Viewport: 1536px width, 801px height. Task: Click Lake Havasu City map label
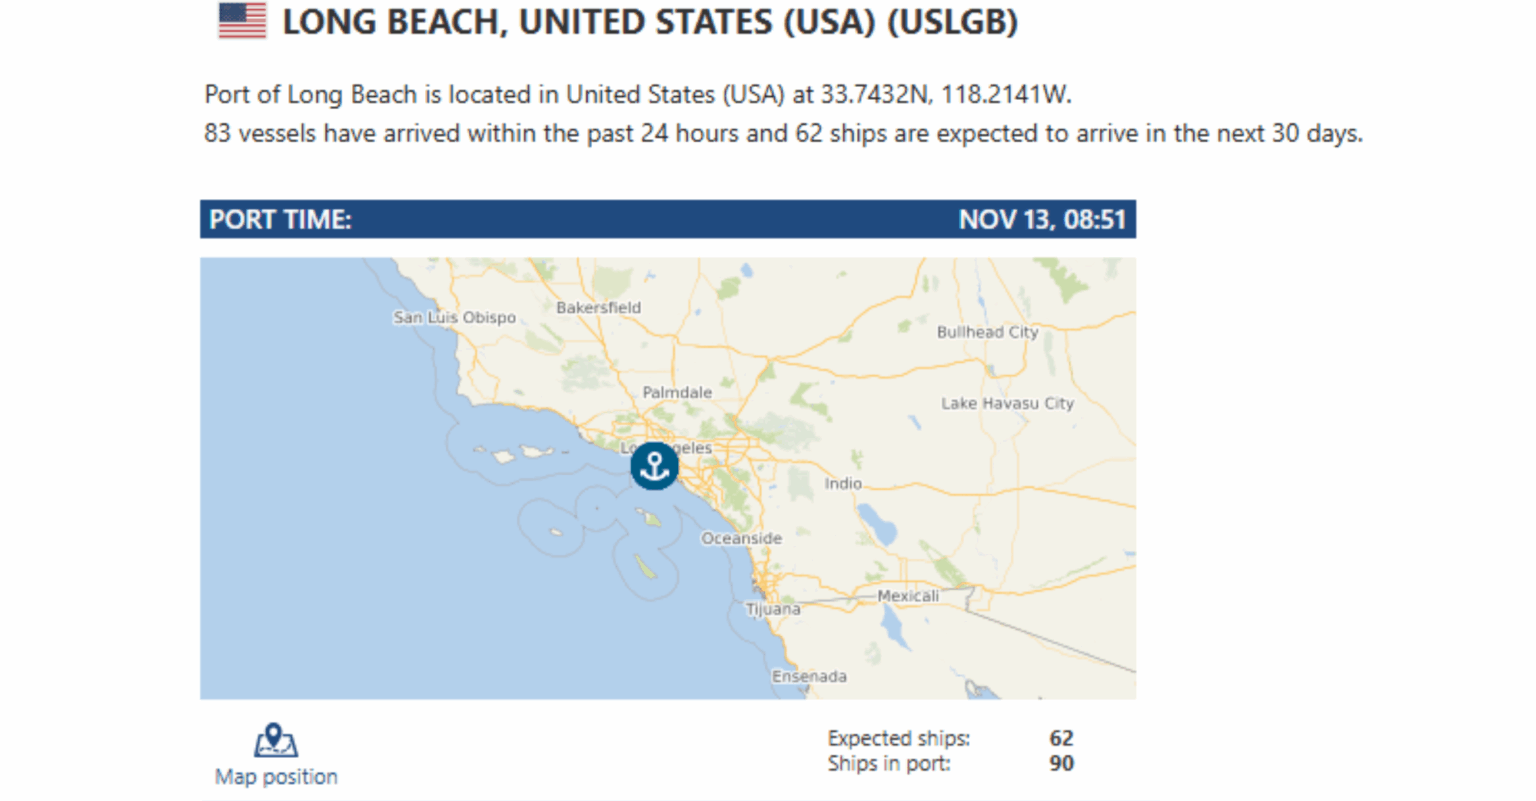click(1007, 404)
